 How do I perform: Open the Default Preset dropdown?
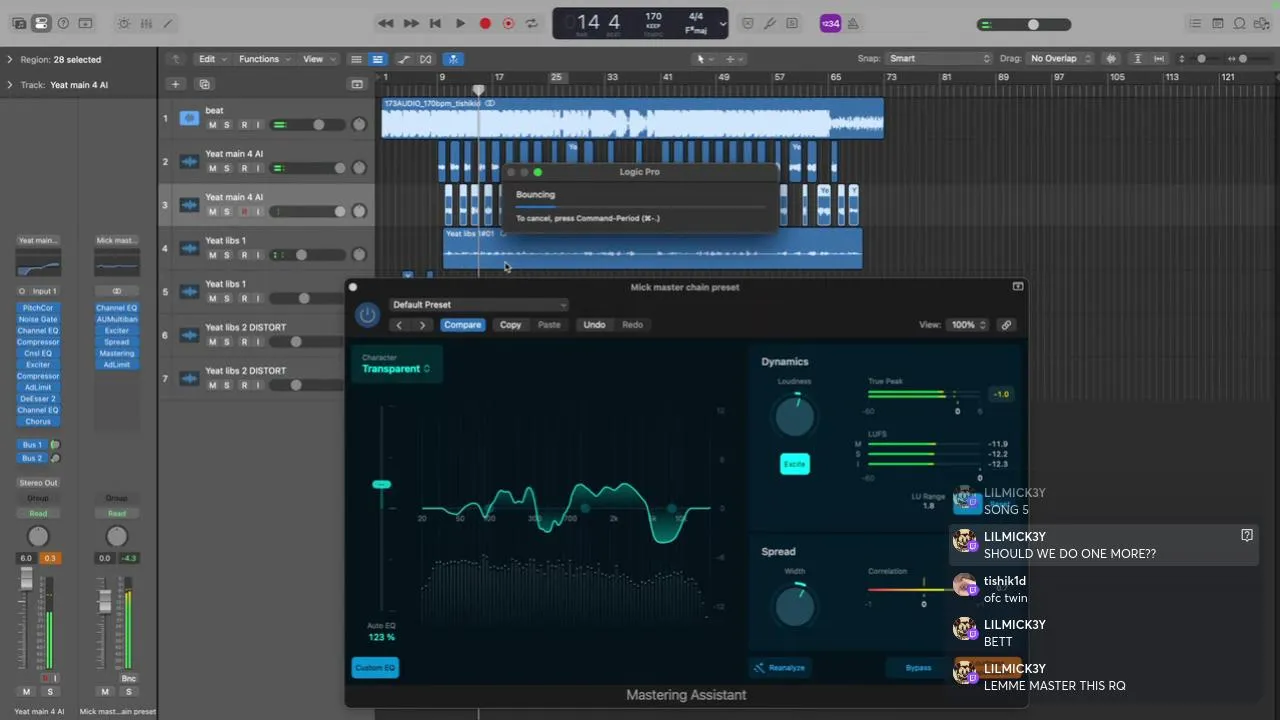click(479, 305)
